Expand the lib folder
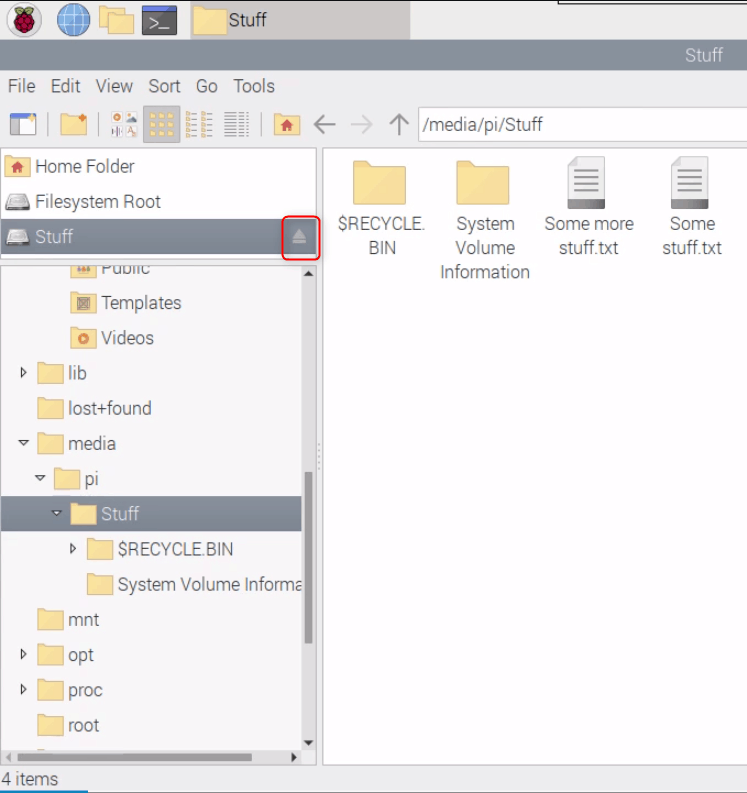 coord(23,373)
